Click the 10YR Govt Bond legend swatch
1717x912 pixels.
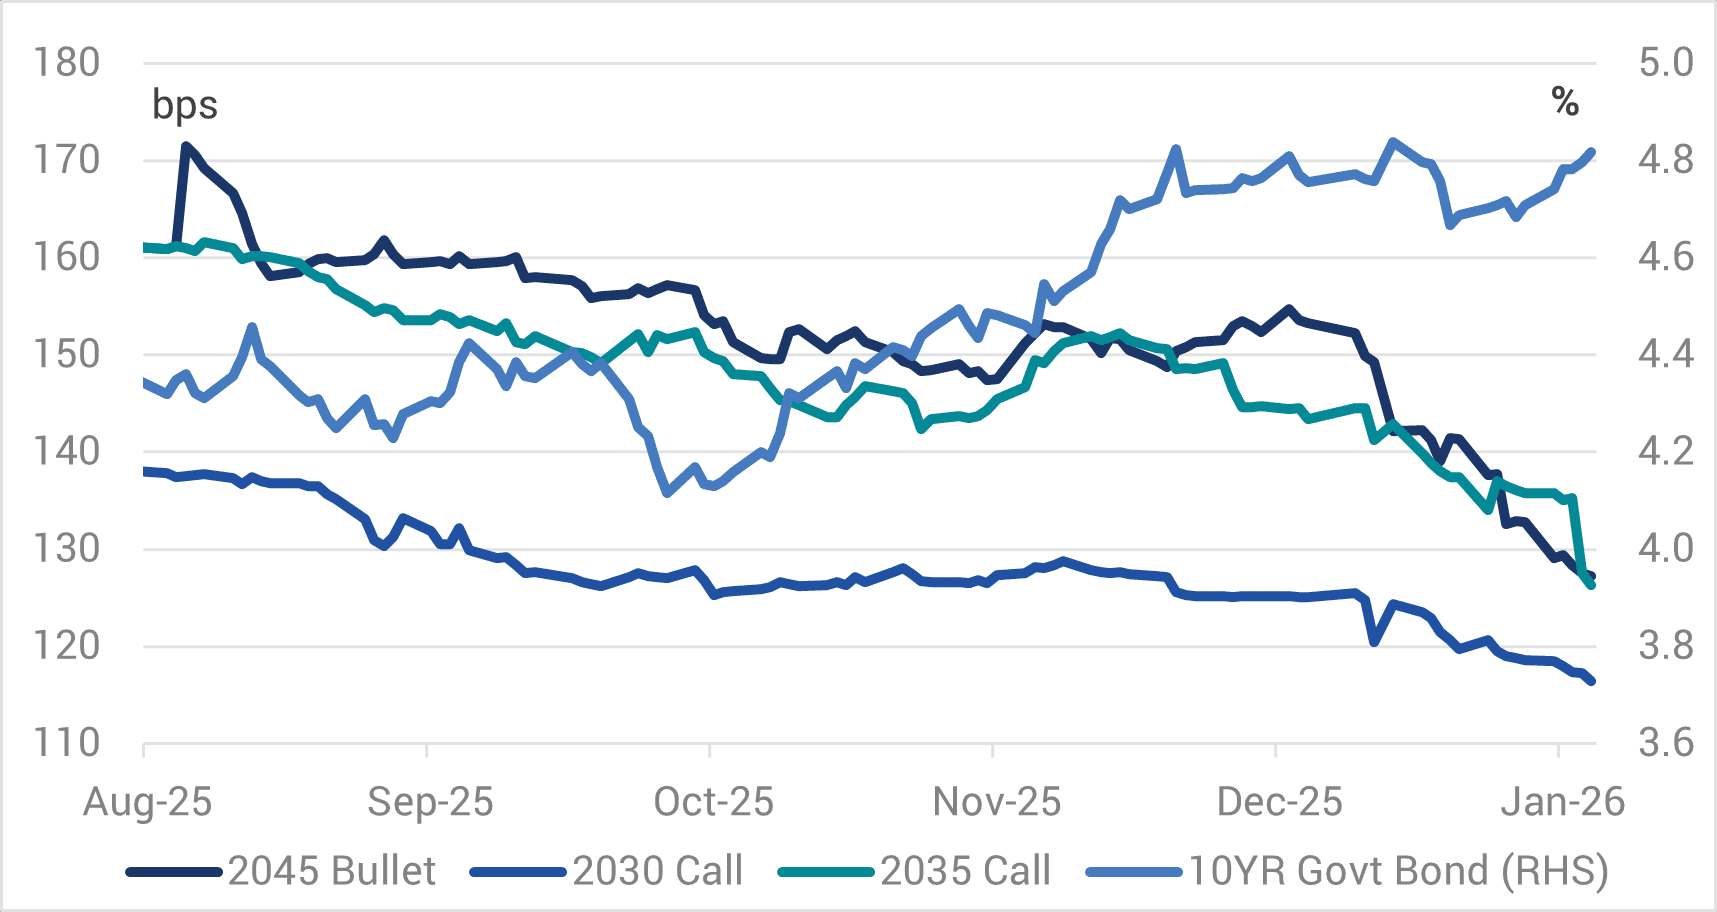point(1134,872)
